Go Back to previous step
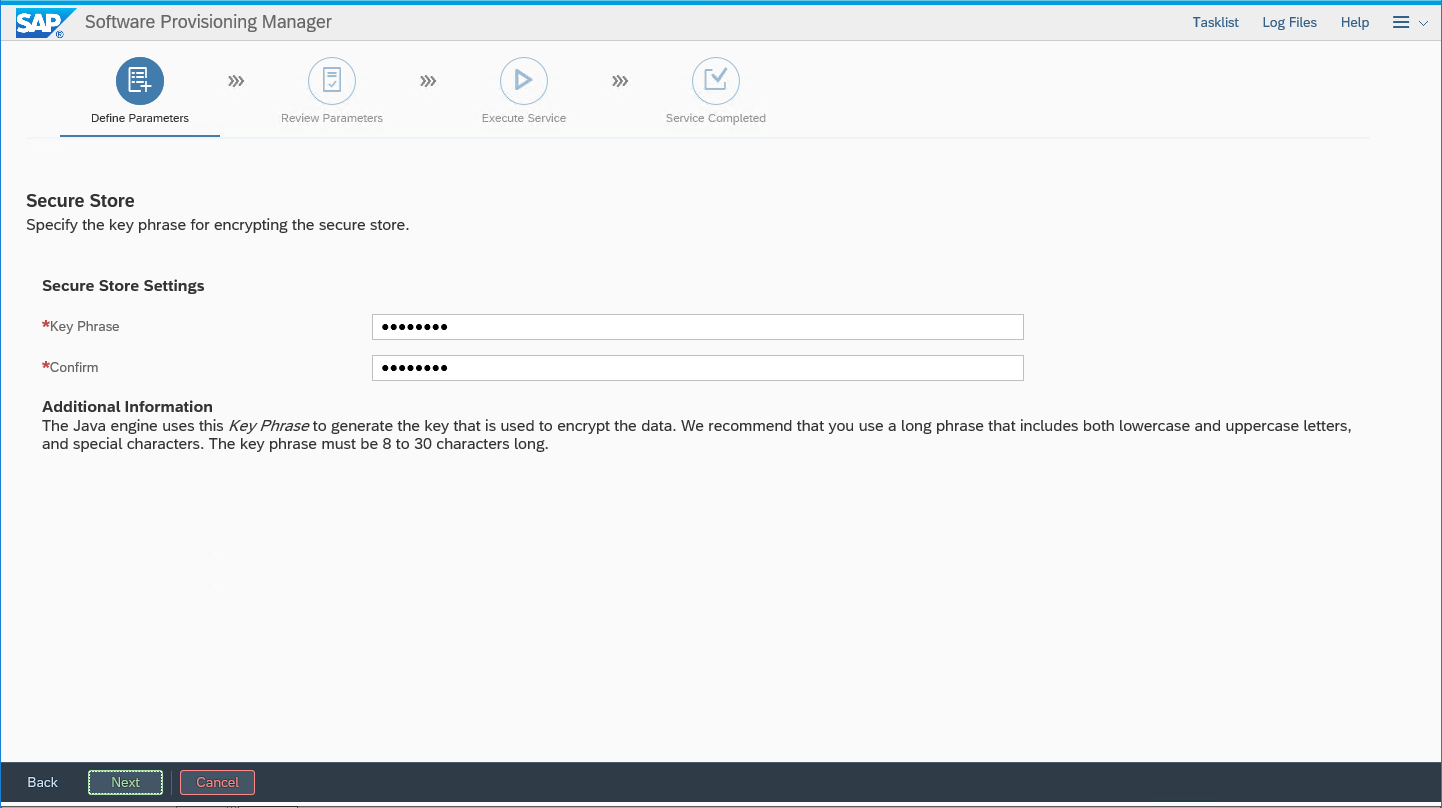The image size is (1442, 808). (x=43, y=782)
